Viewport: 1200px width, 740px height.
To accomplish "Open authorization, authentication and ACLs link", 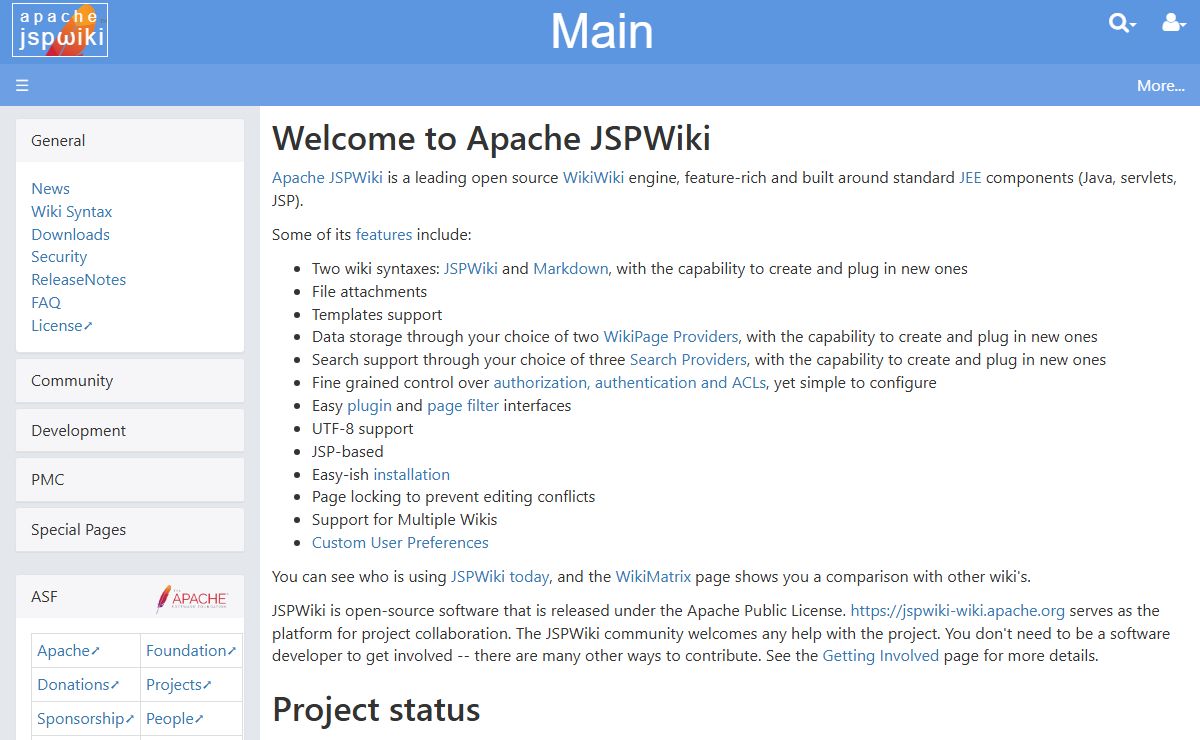I will [x=630, y=383].
